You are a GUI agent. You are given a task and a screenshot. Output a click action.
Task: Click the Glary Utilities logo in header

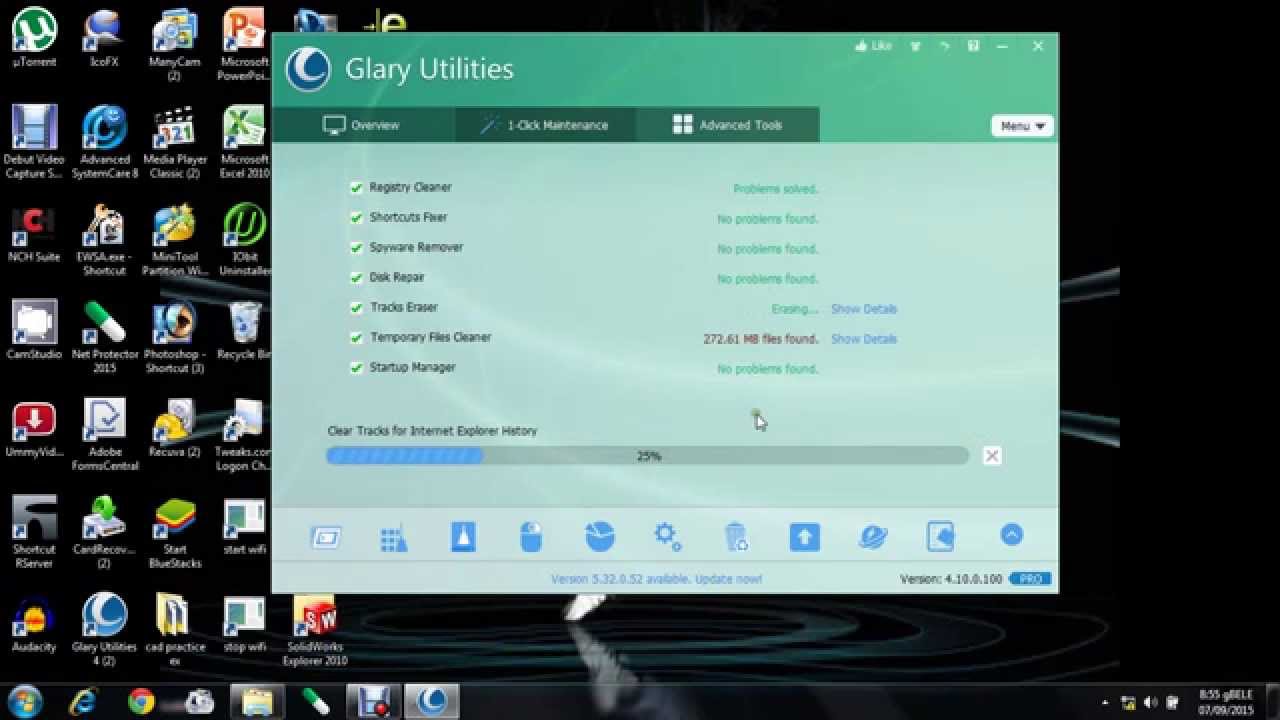tap(308, 69)
